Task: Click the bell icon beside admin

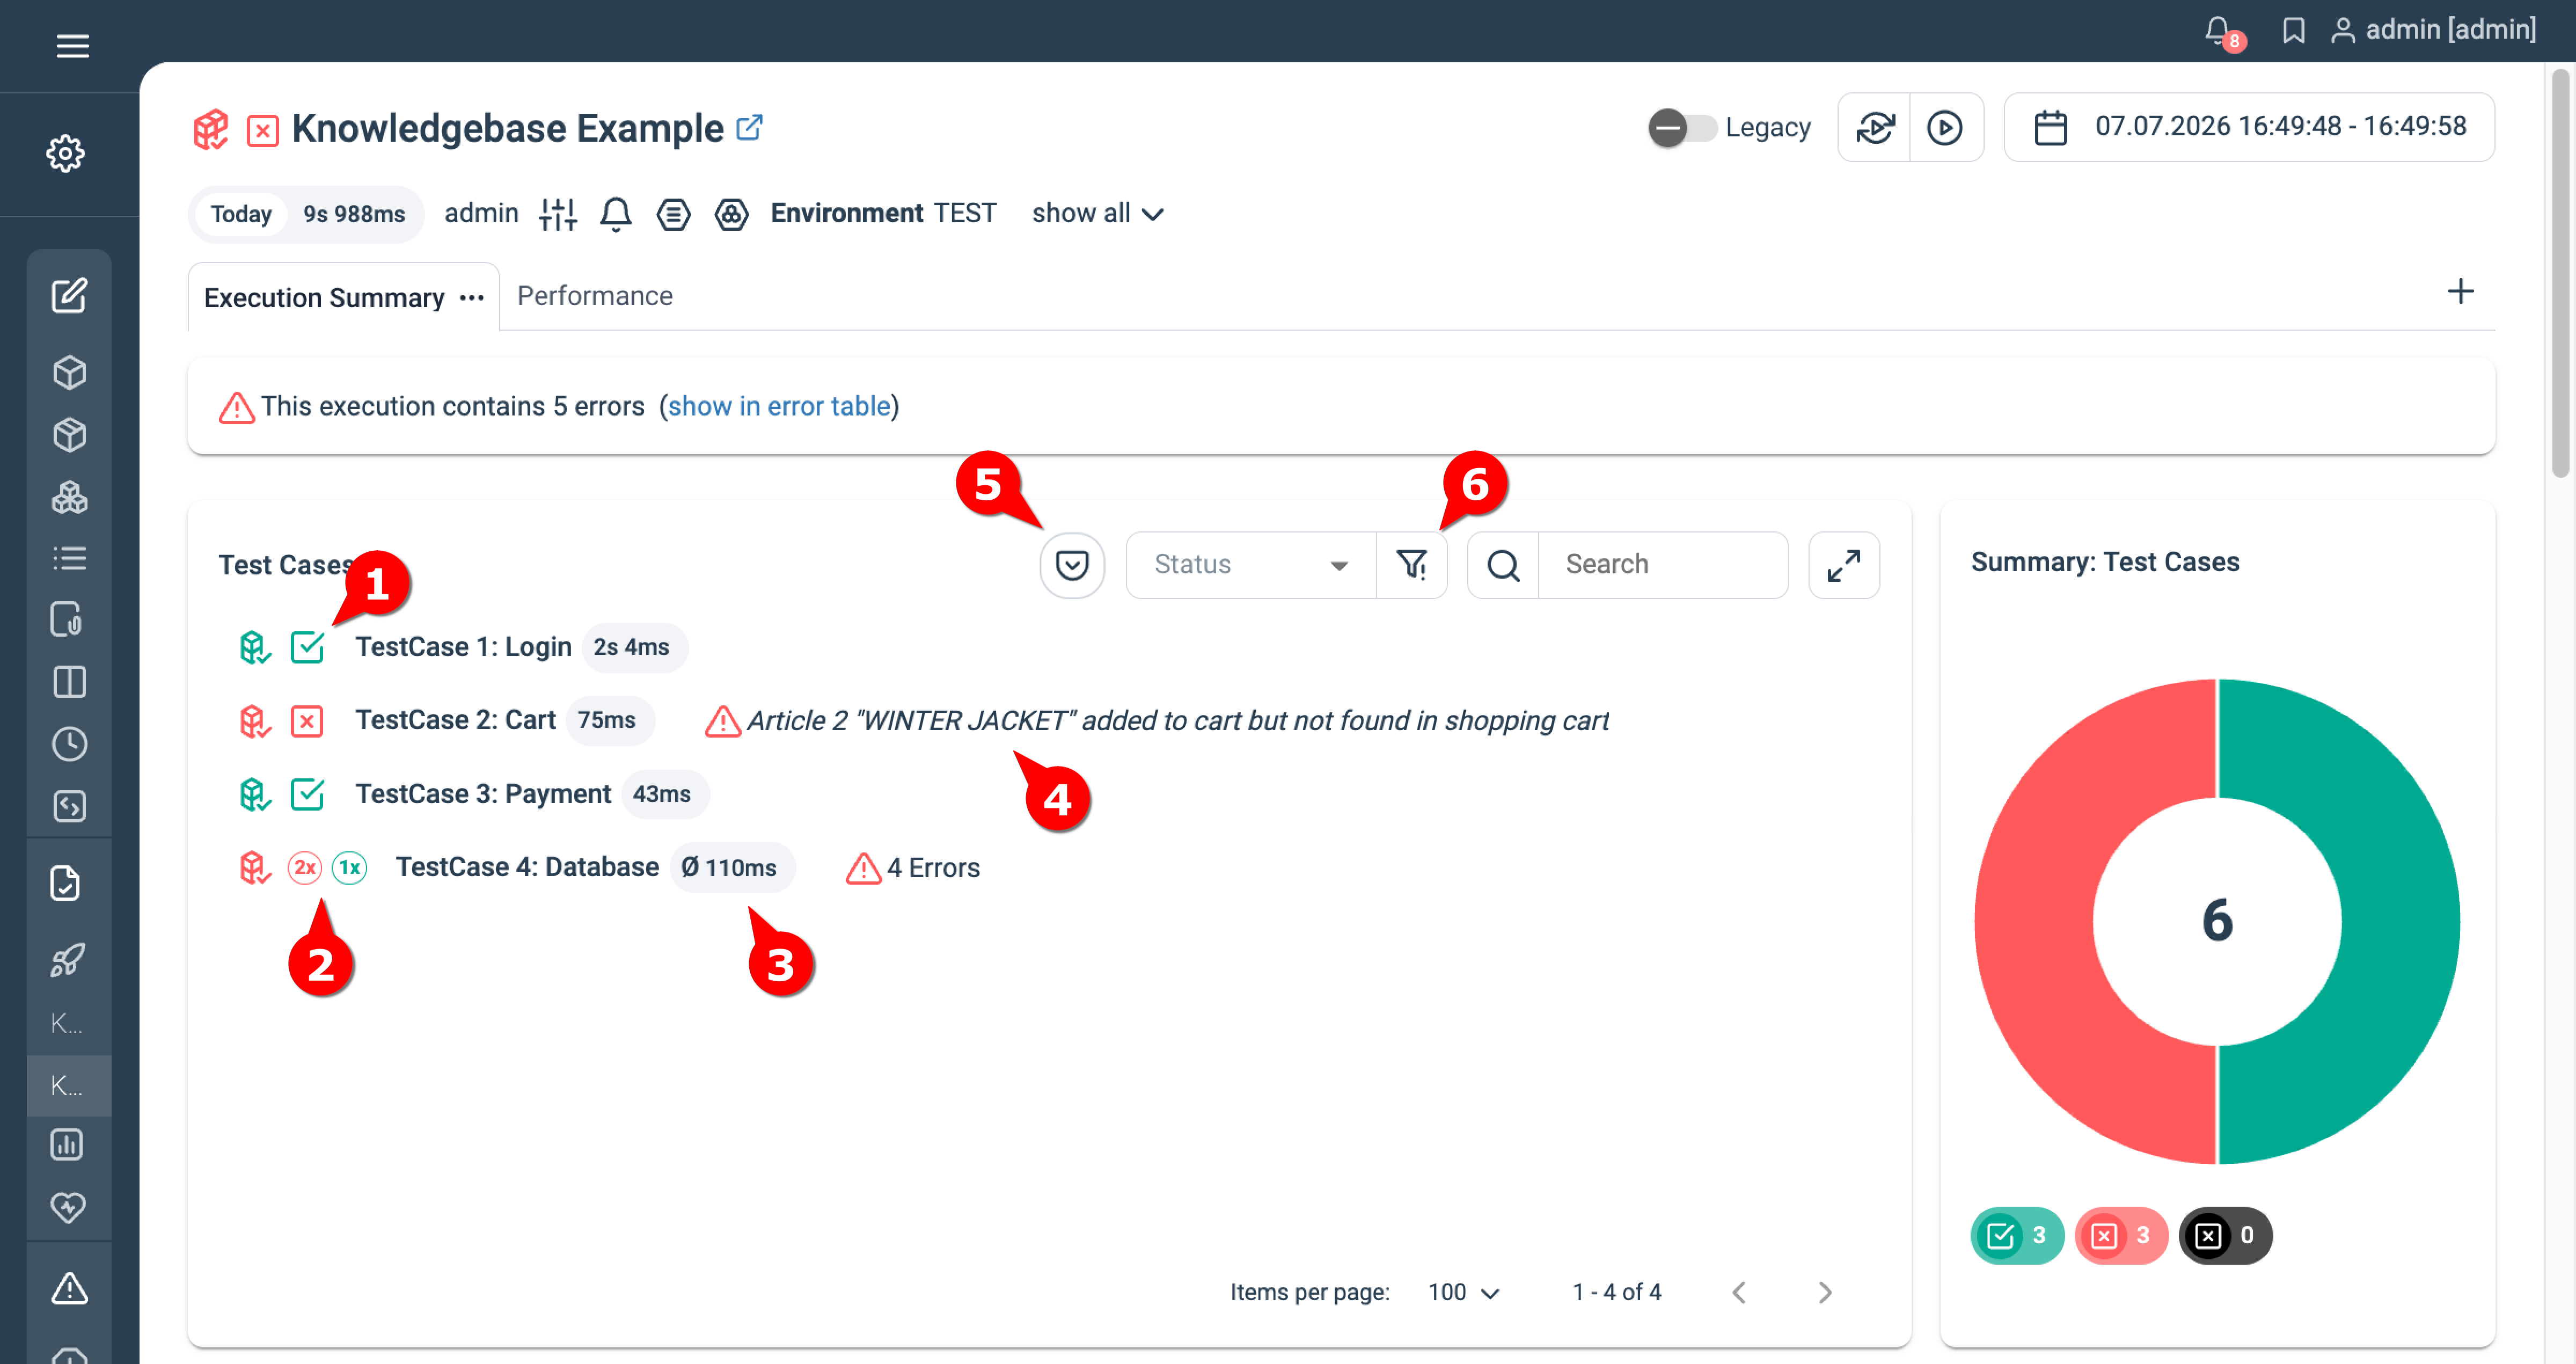Action: pos(616,213)
